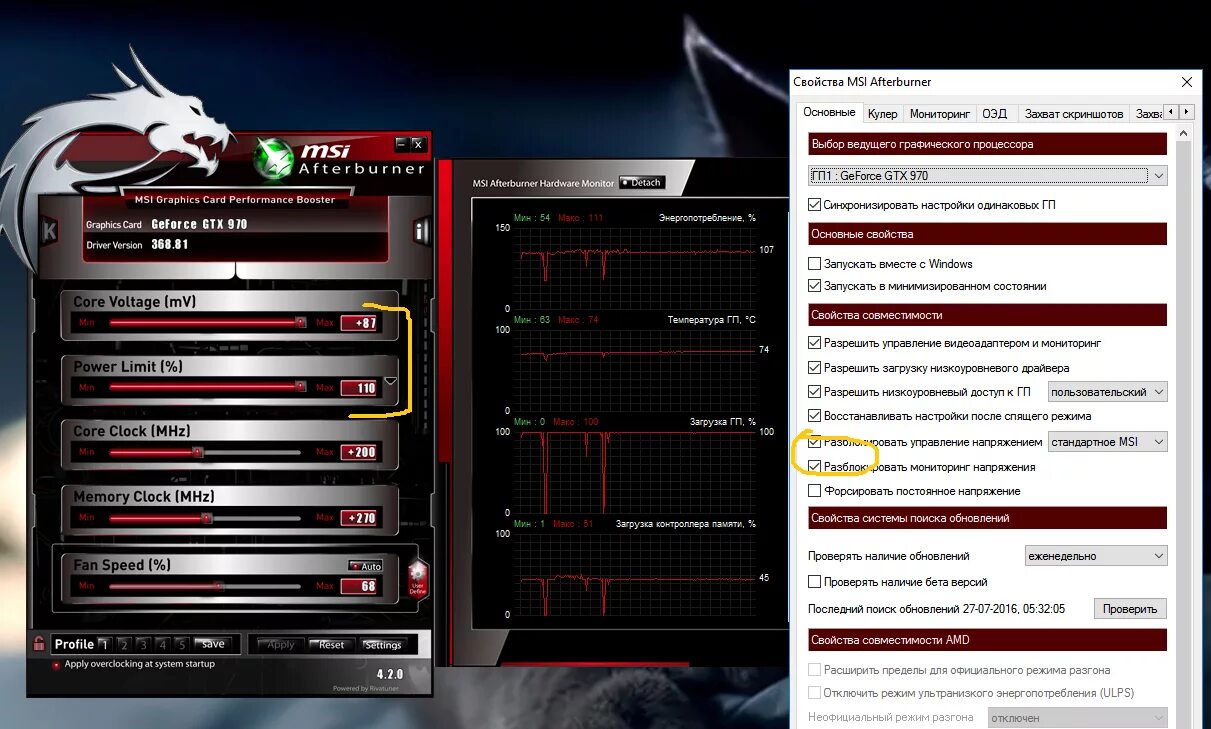
Task: Open the Kombustor K side button
Action: pyautogui.click(x=49, y=232)
